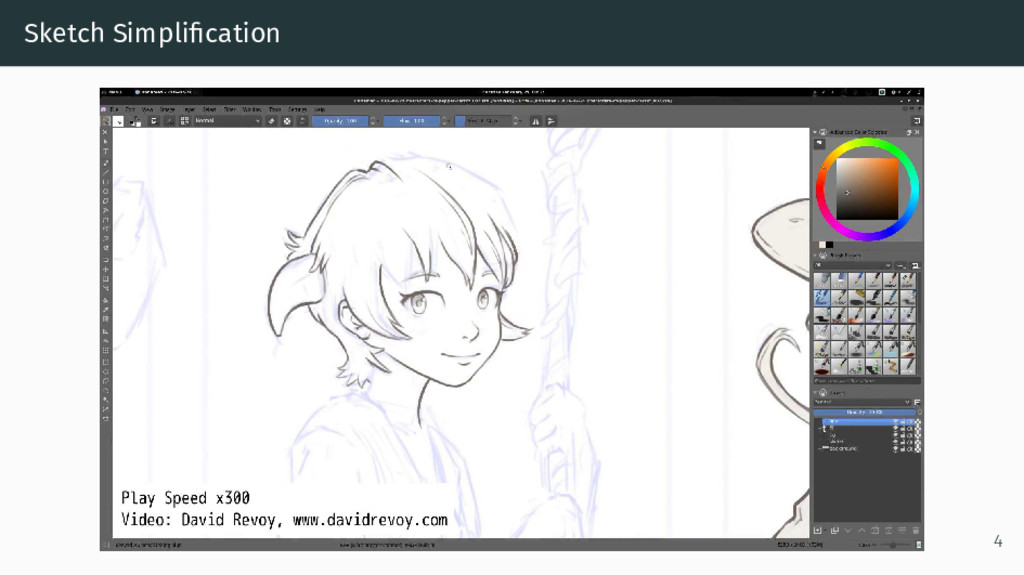1024x575 pixels.
Task: Move the layer down
Action: 848,531
